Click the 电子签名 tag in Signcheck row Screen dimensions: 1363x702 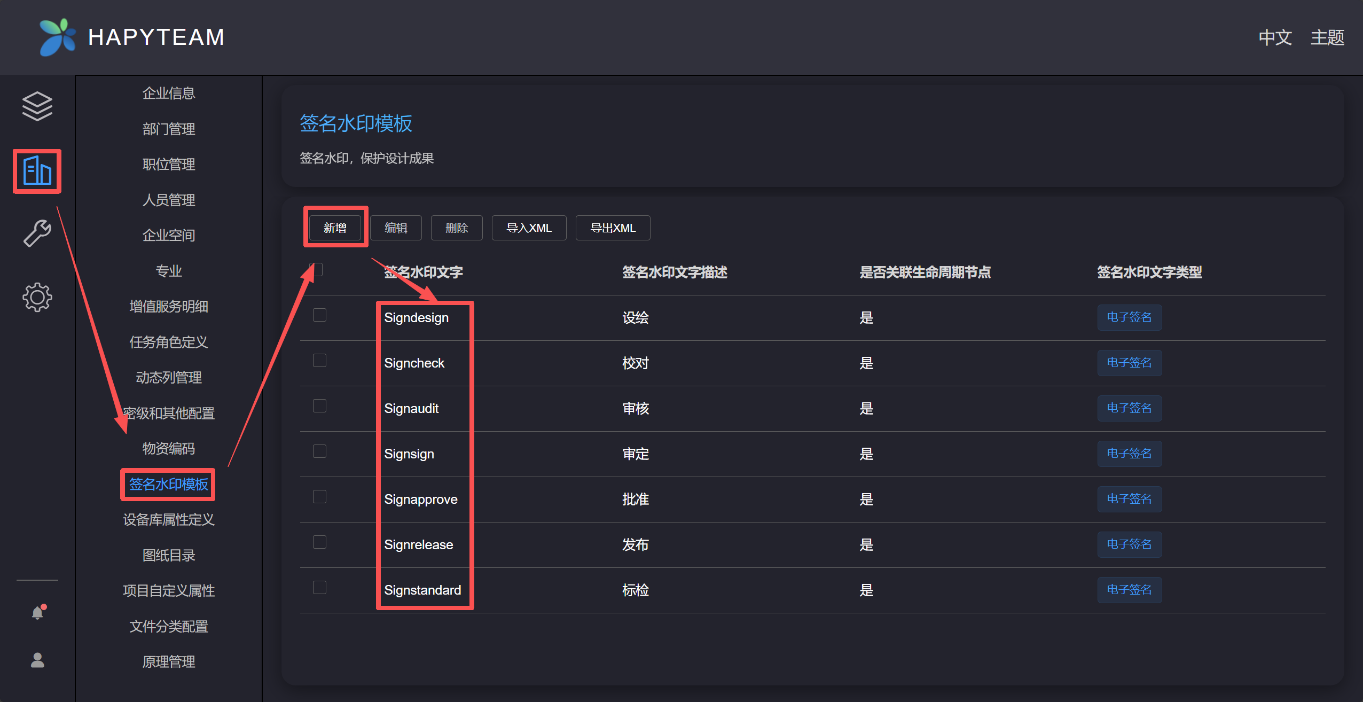point(1129,363)
